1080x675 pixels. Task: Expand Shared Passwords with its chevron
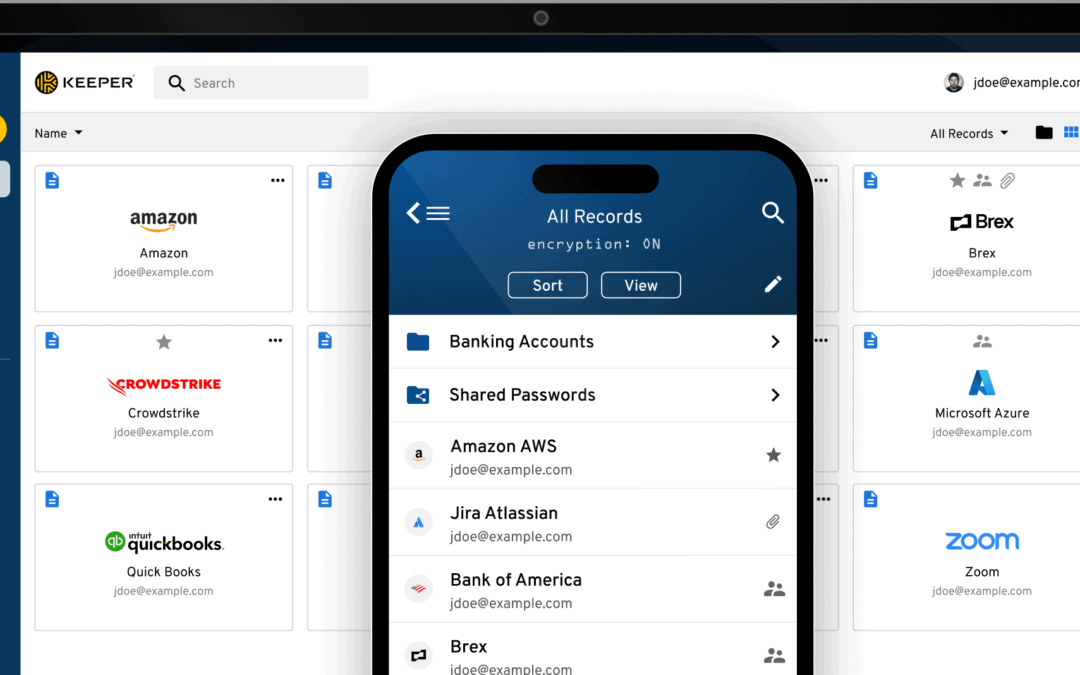(x=776, y=395)
